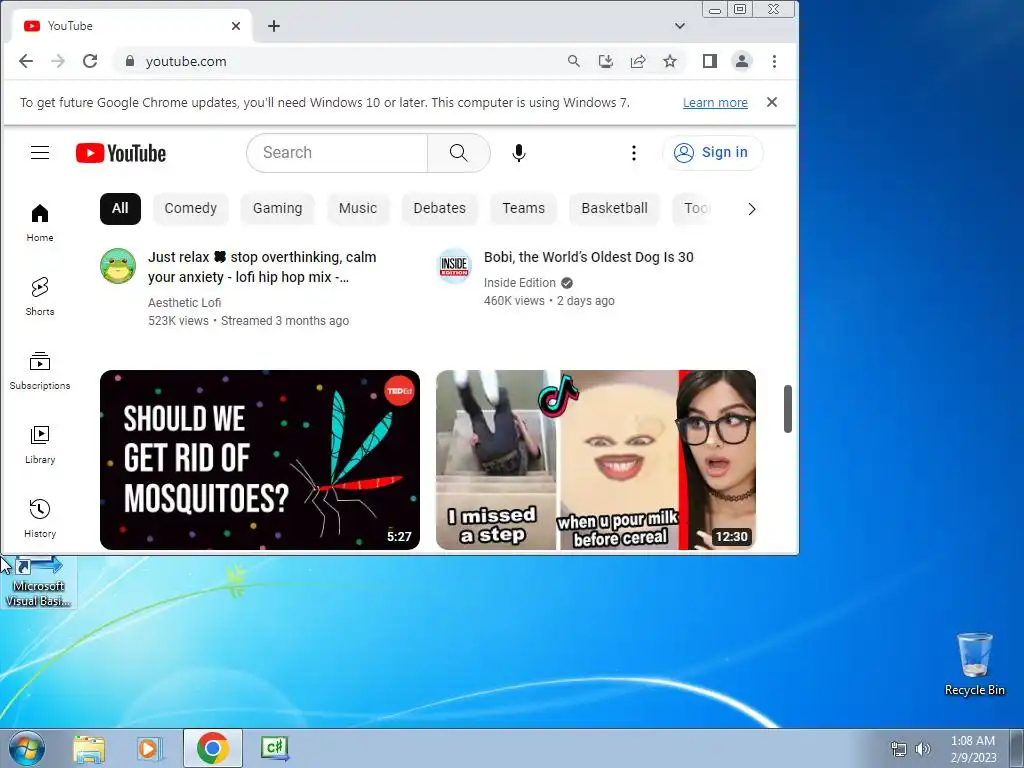Start voice search with microphone icon

tap(519, 153)
